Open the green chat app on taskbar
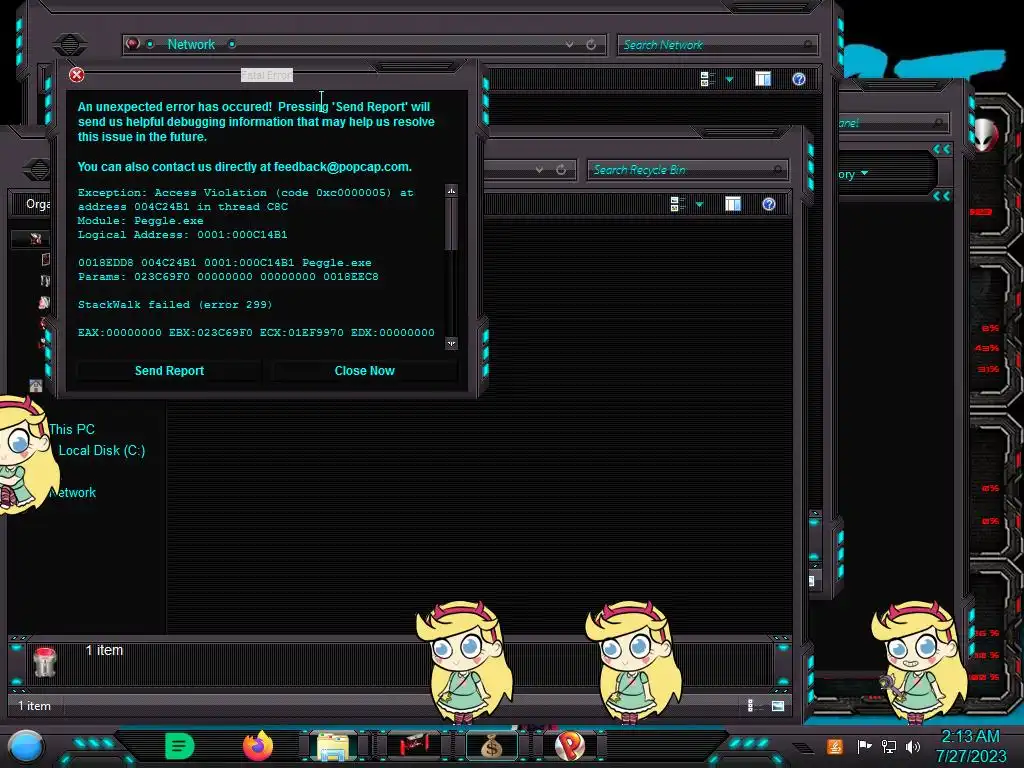The width and height of the screenshot is (1024, 768). tap(180, 746)
